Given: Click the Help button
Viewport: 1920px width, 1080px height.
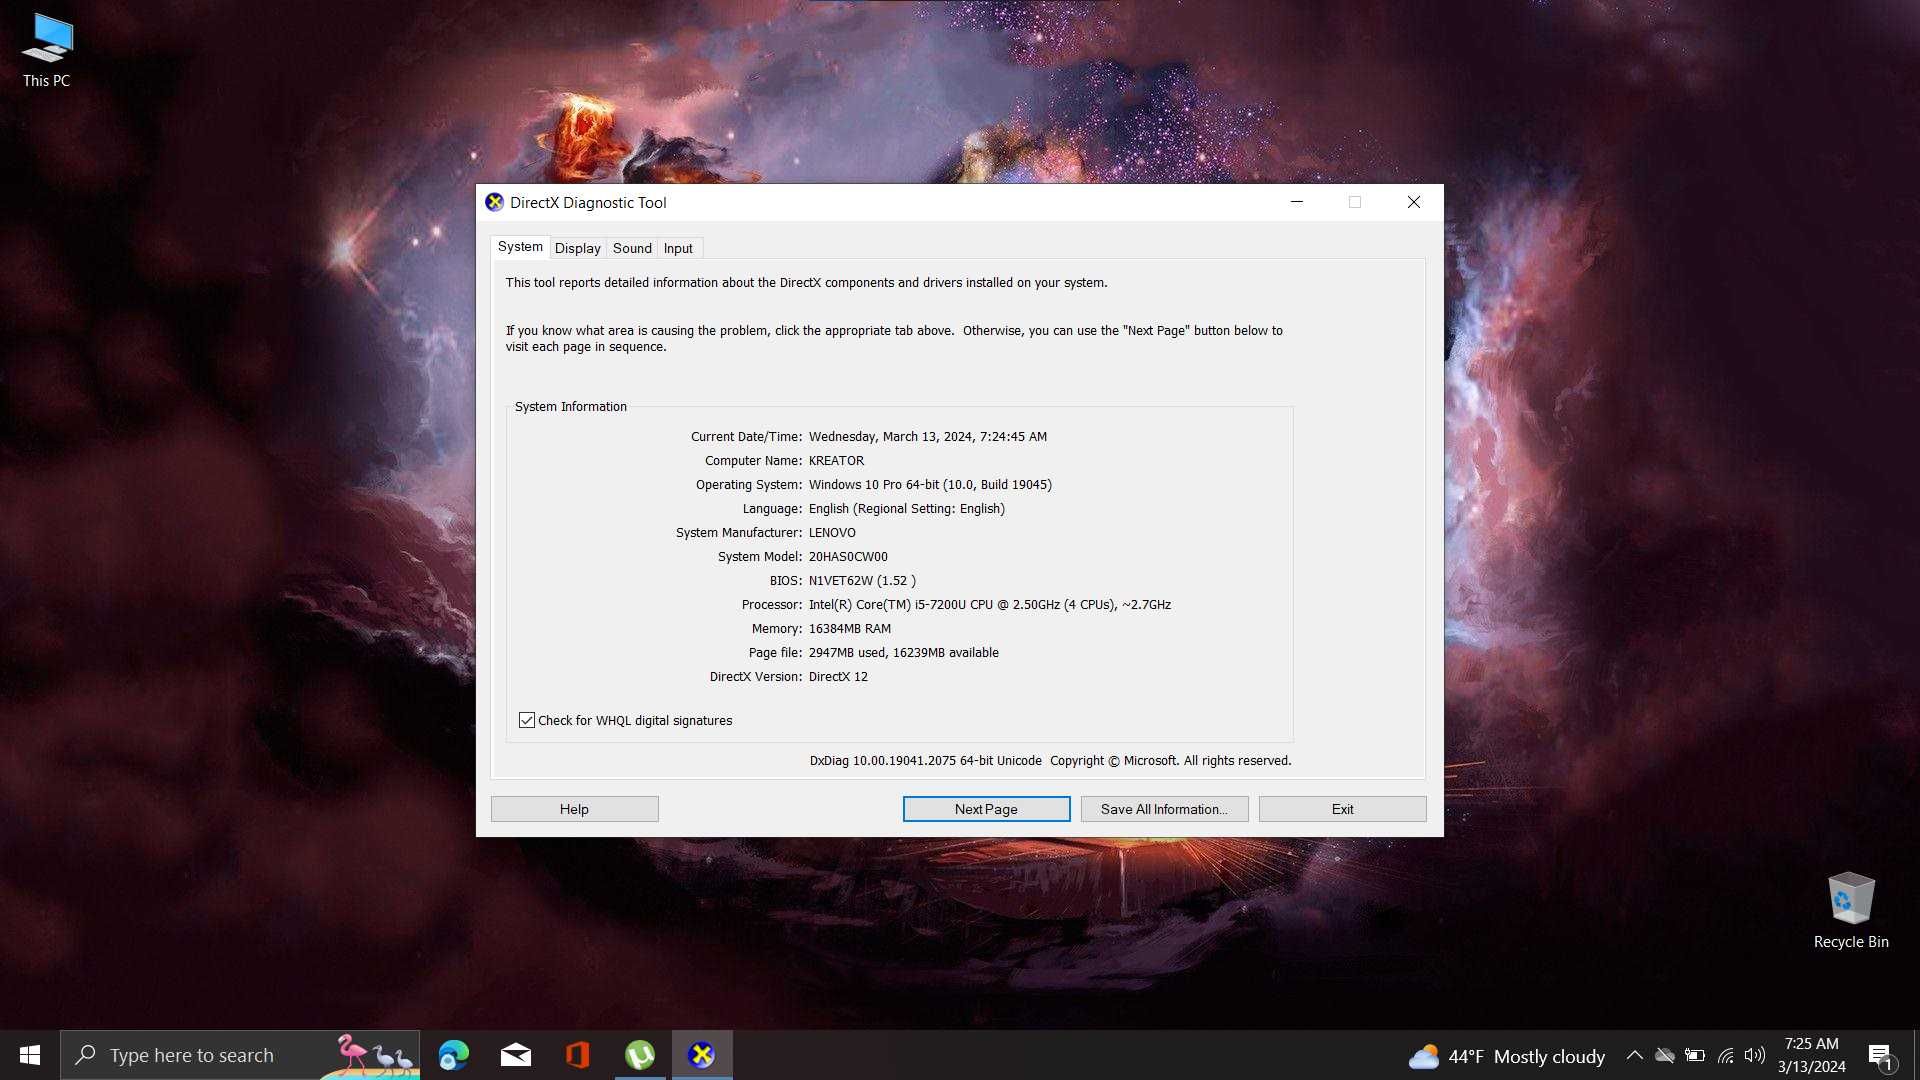Looking at the screenshot, I should pos(574,809).
